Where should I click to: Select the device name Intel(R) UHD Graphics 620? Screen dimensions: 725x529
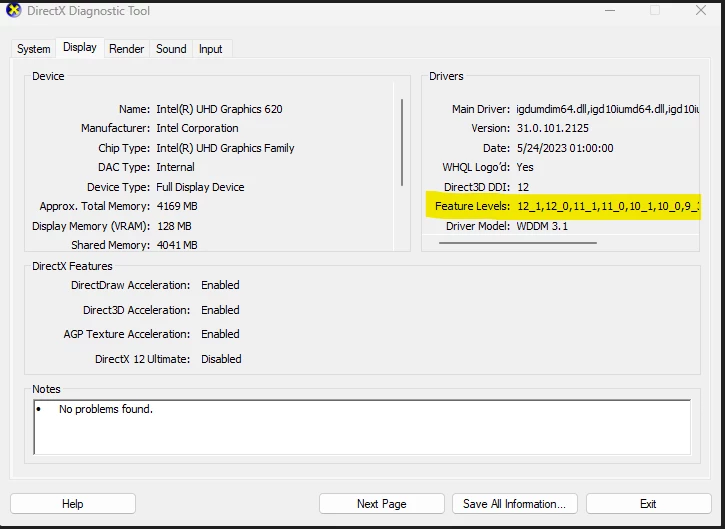tap(219, 109)
